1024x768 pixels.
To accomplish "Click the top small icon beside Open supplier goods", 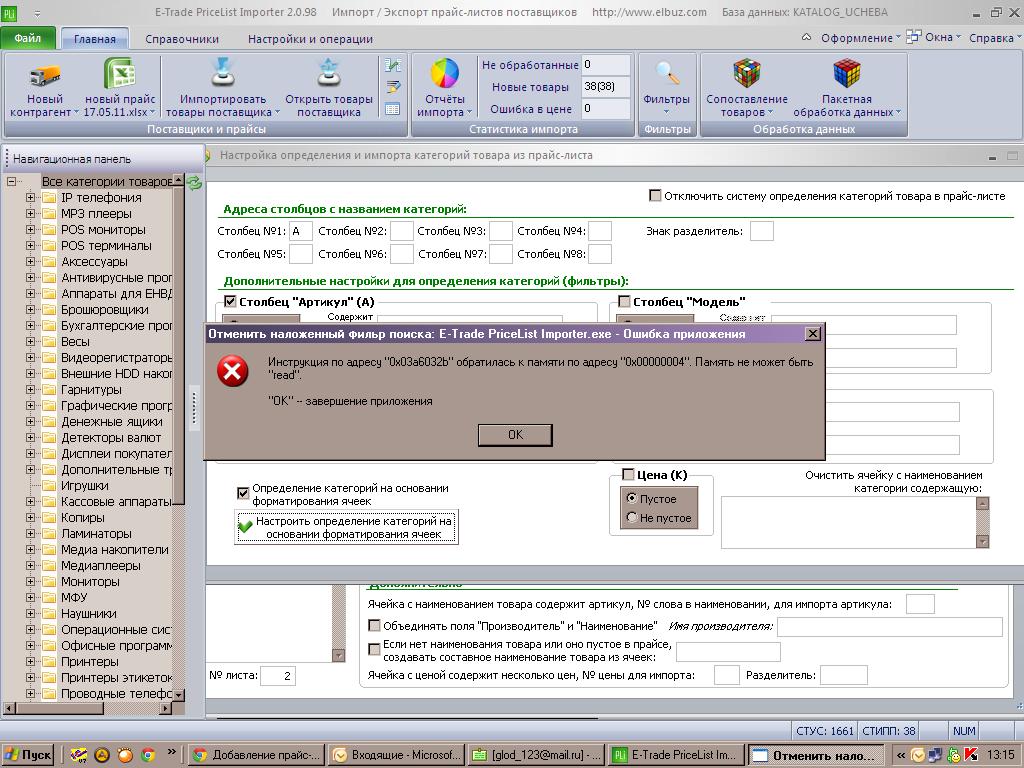I will tap(392, 65).
